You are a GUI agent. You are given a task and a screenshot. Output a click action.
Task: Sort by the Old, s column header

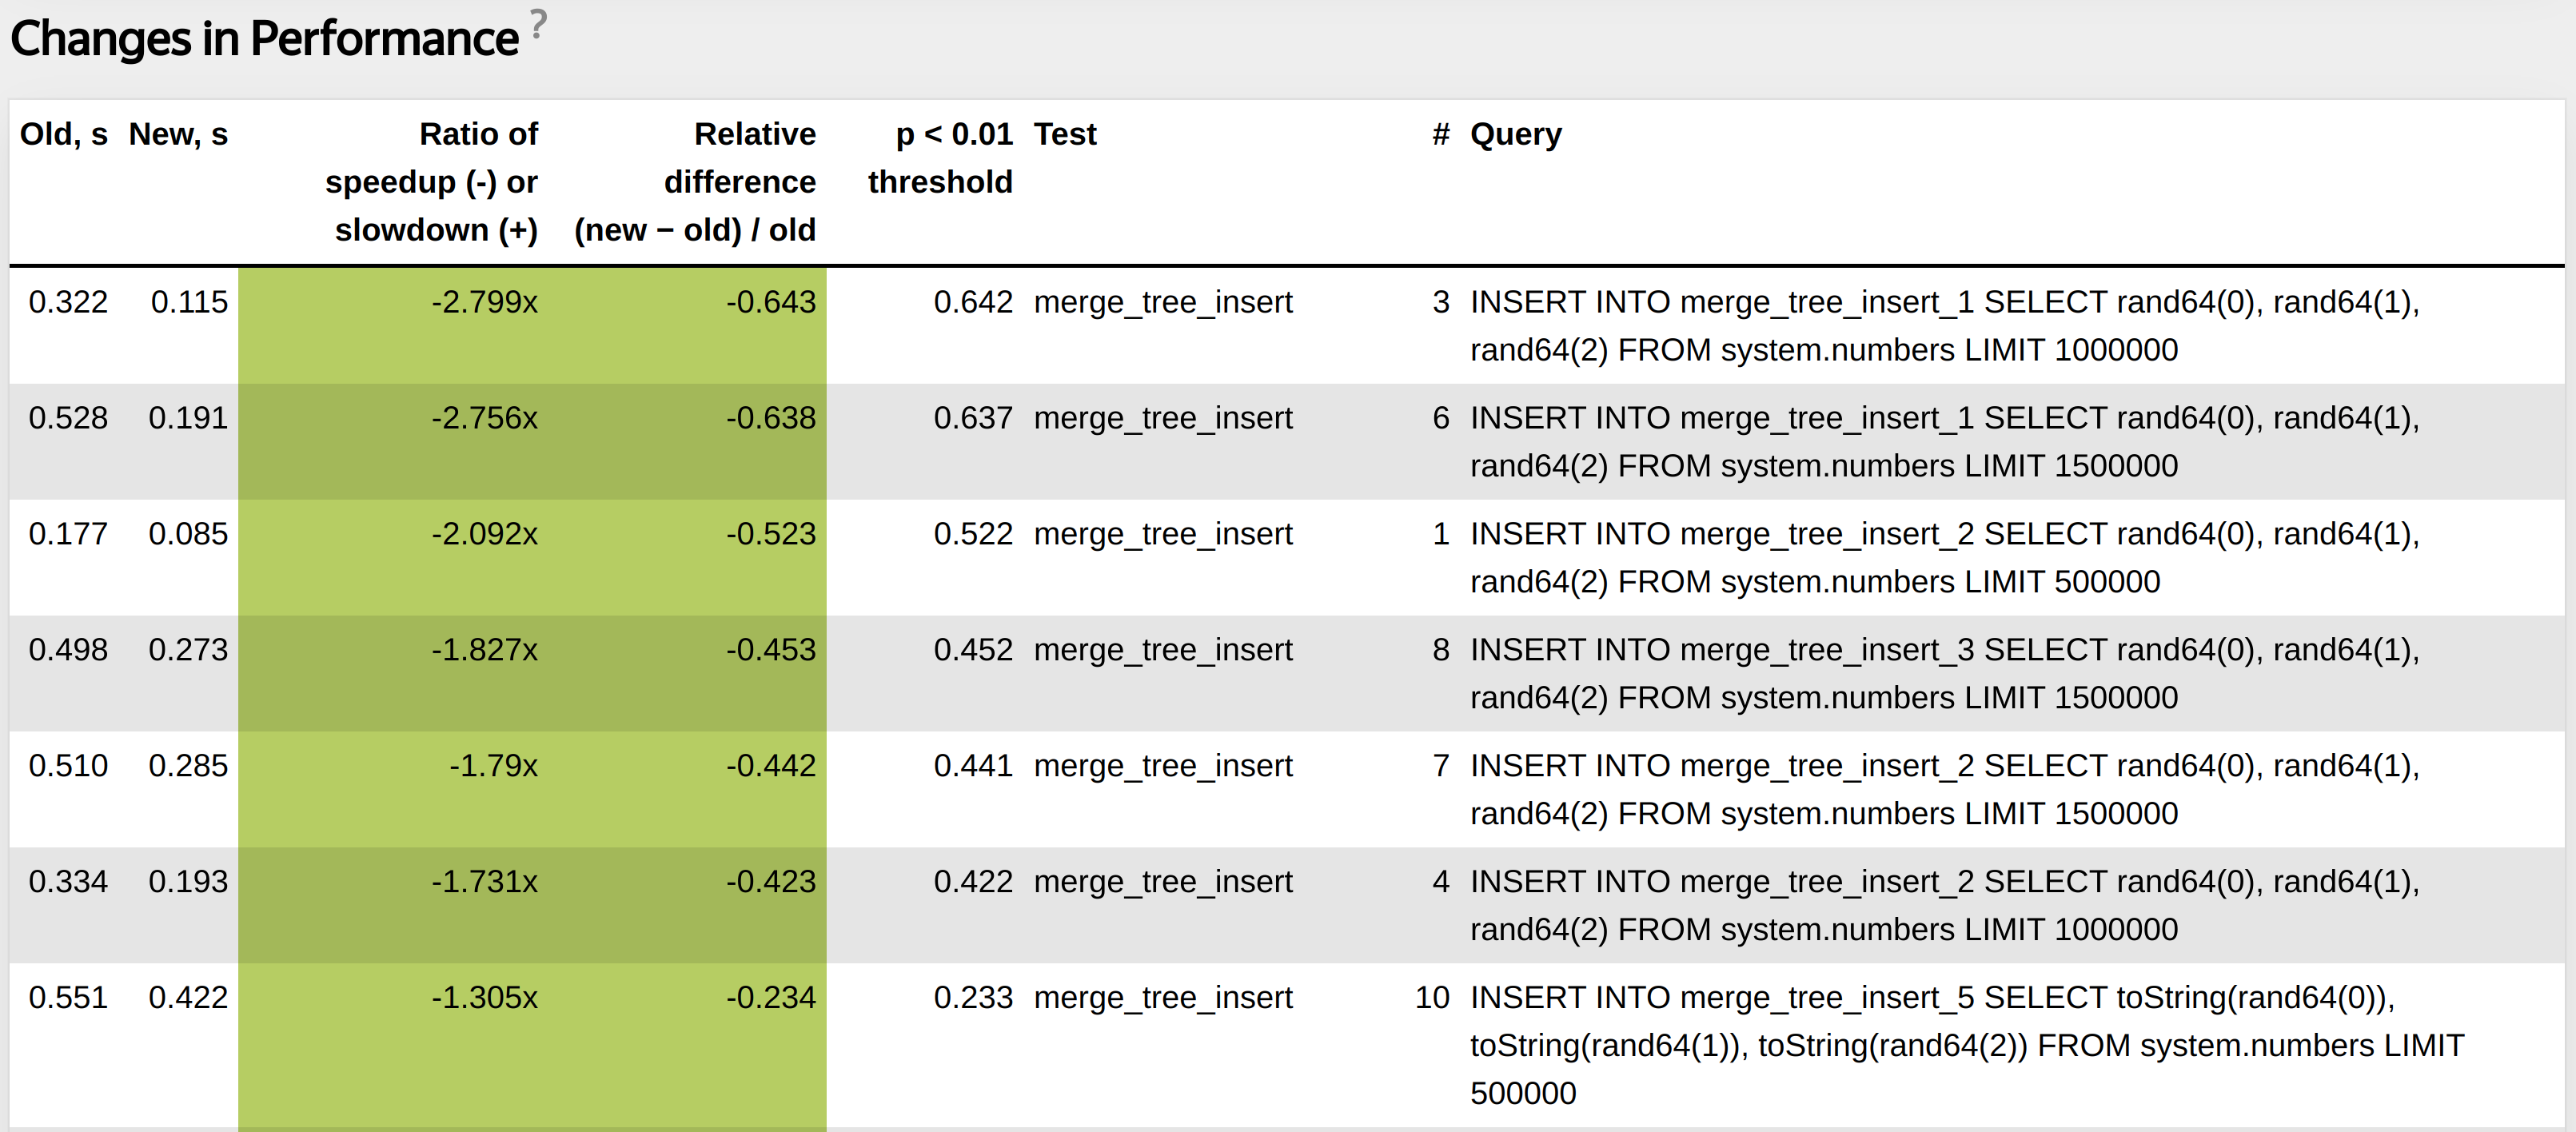(x=63, y=134)
